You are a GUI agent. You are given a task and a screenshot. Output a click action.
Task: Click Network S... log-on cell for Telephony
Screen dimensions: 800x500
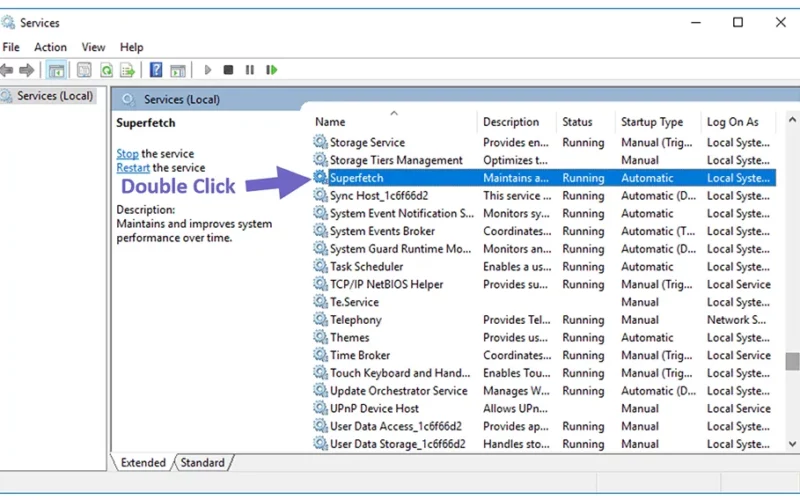pyautogui.click(x=736, y=320)
